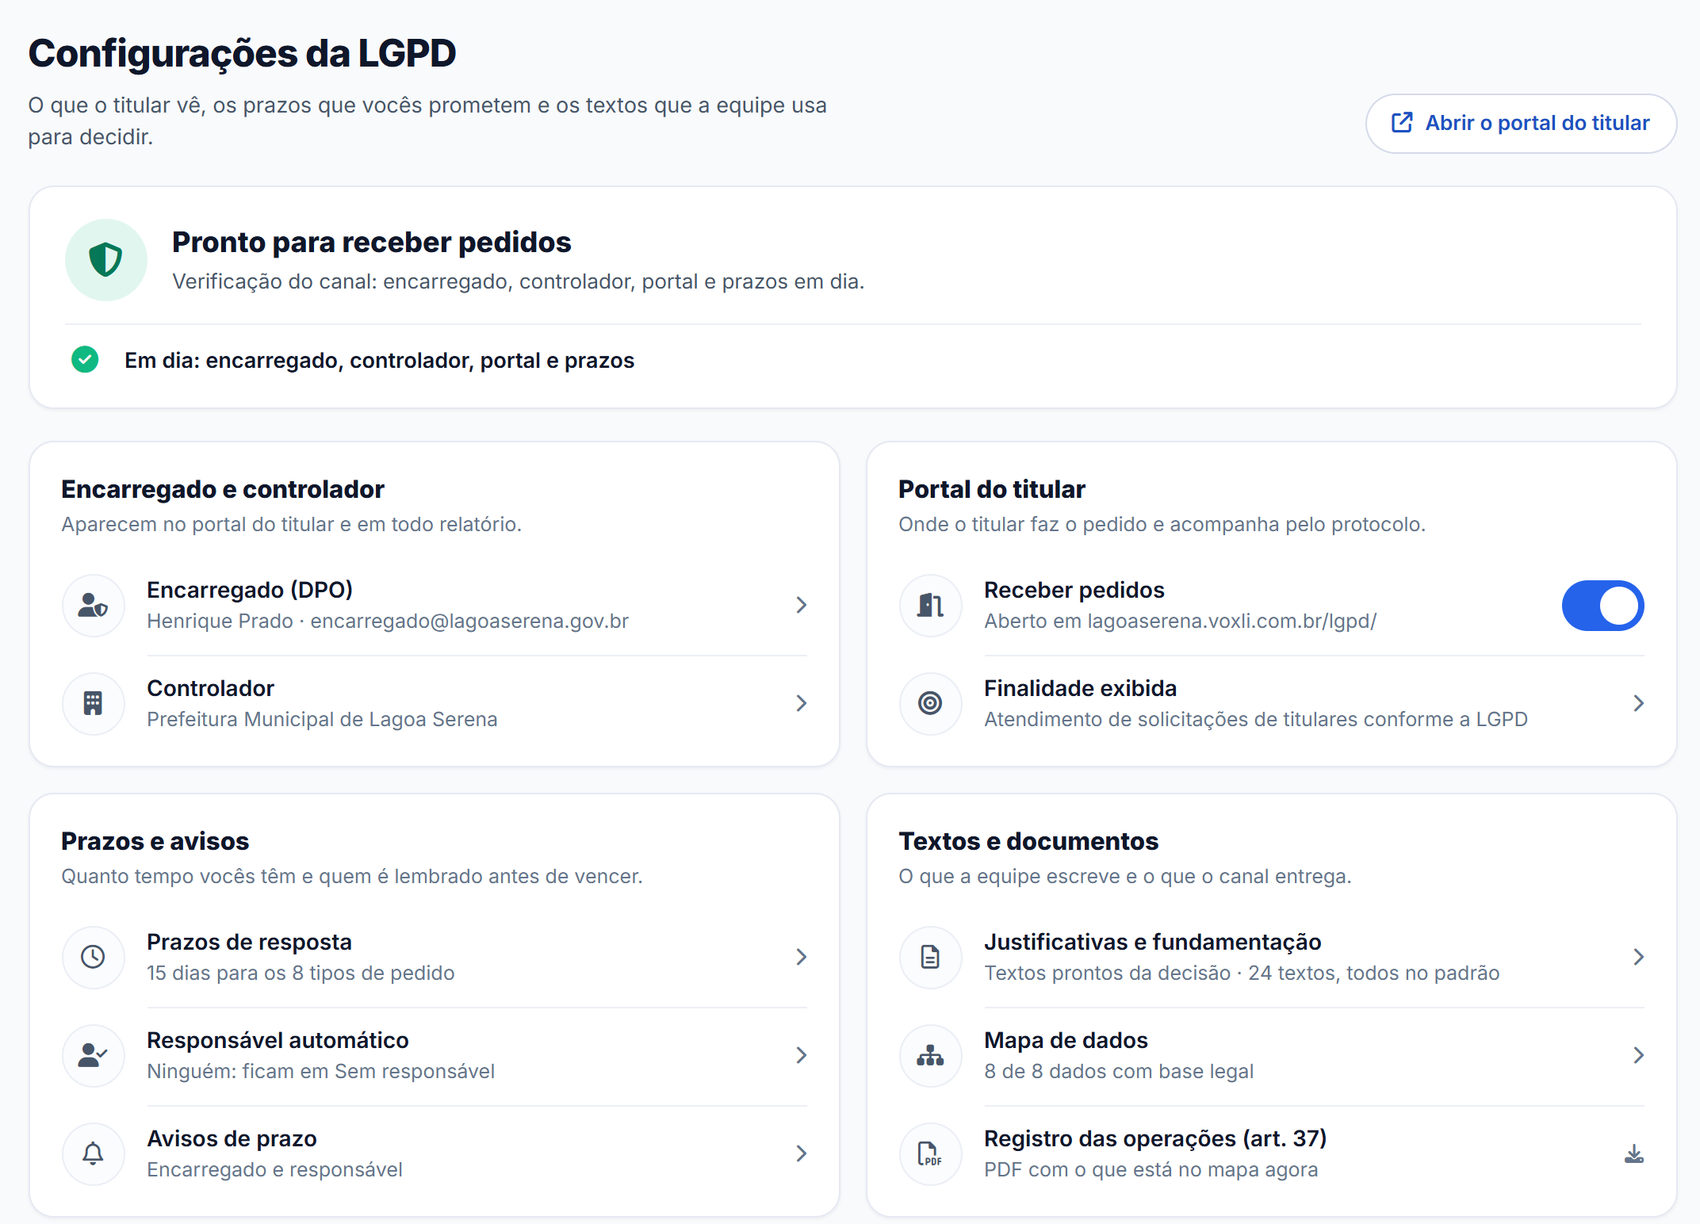Image resolution: width=1700 pixels, height=1224 pixels.
Task: Expand Mapa de dados via its chevron
Action: pos(1638,1055)
